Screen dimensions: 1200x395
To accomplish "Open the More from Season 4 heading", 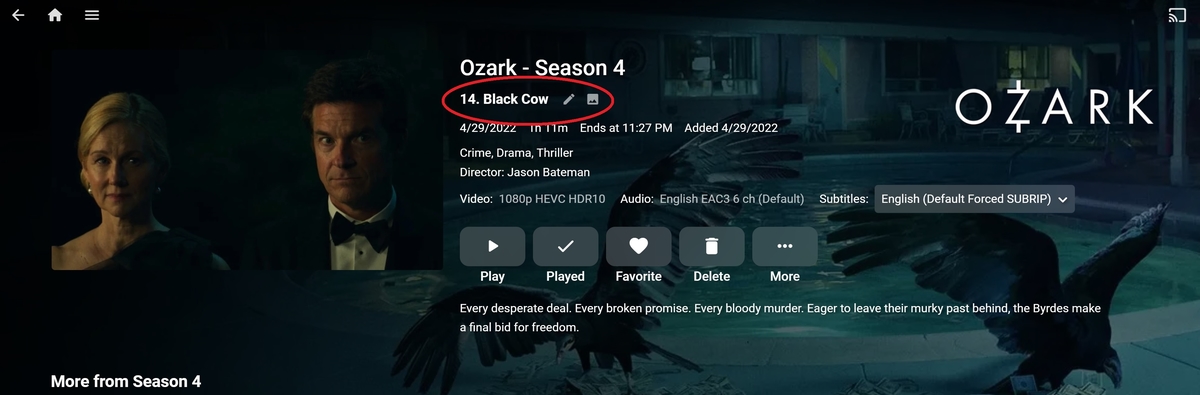I will 126,382.
